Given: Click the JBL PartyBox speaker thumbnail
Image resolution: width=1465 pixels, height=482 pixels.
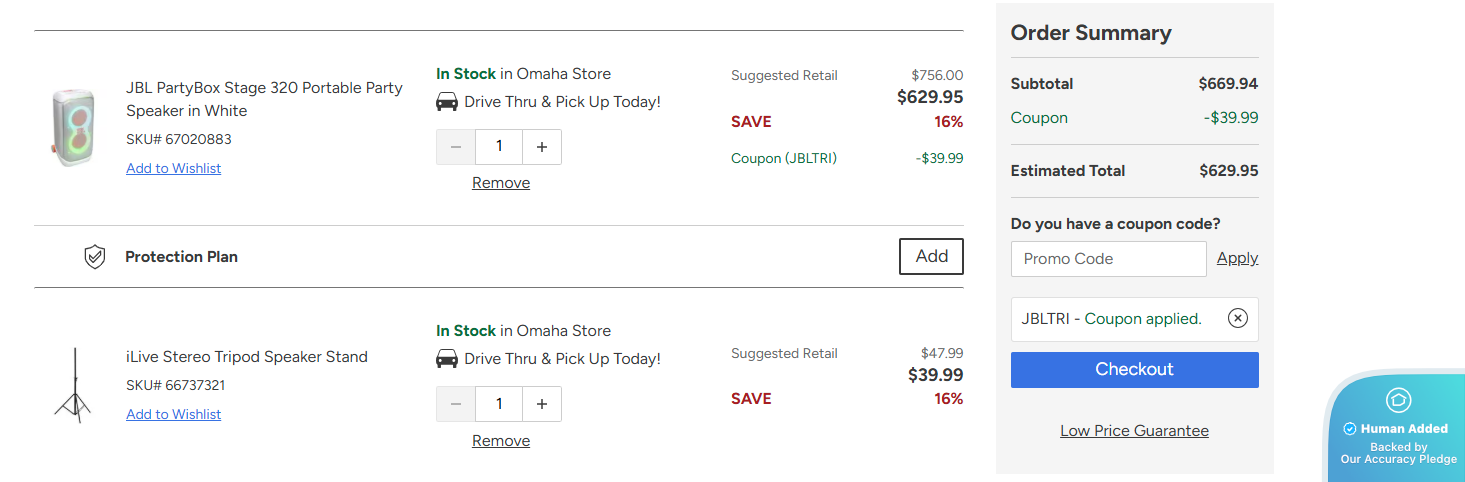Looking at the screenshot, I should point(73,126).
